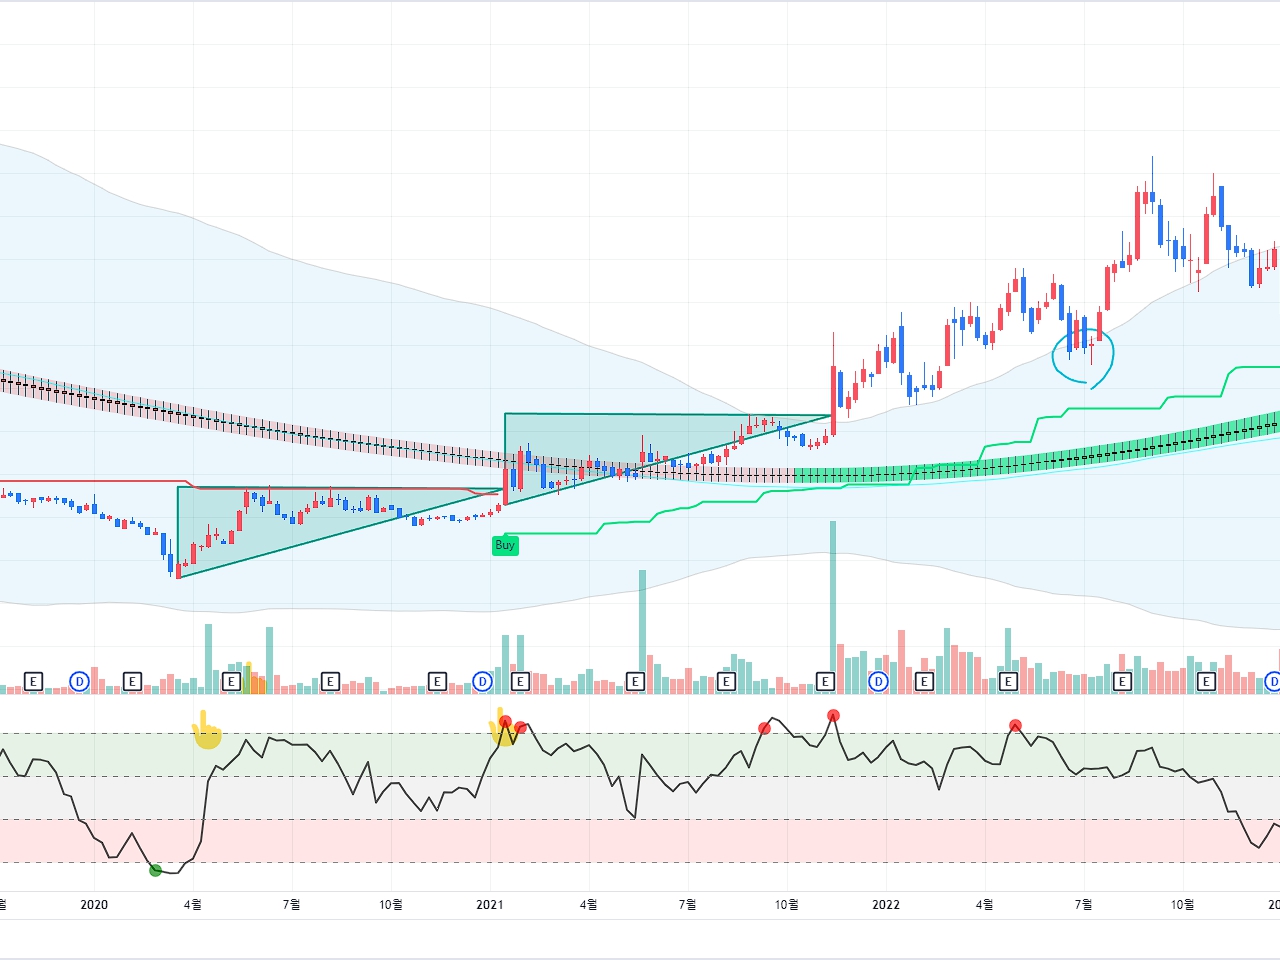The width and height of the screenshot is (1280, 960).
Task: Click the 2021 label on the time axis
Action: point(490,905)
